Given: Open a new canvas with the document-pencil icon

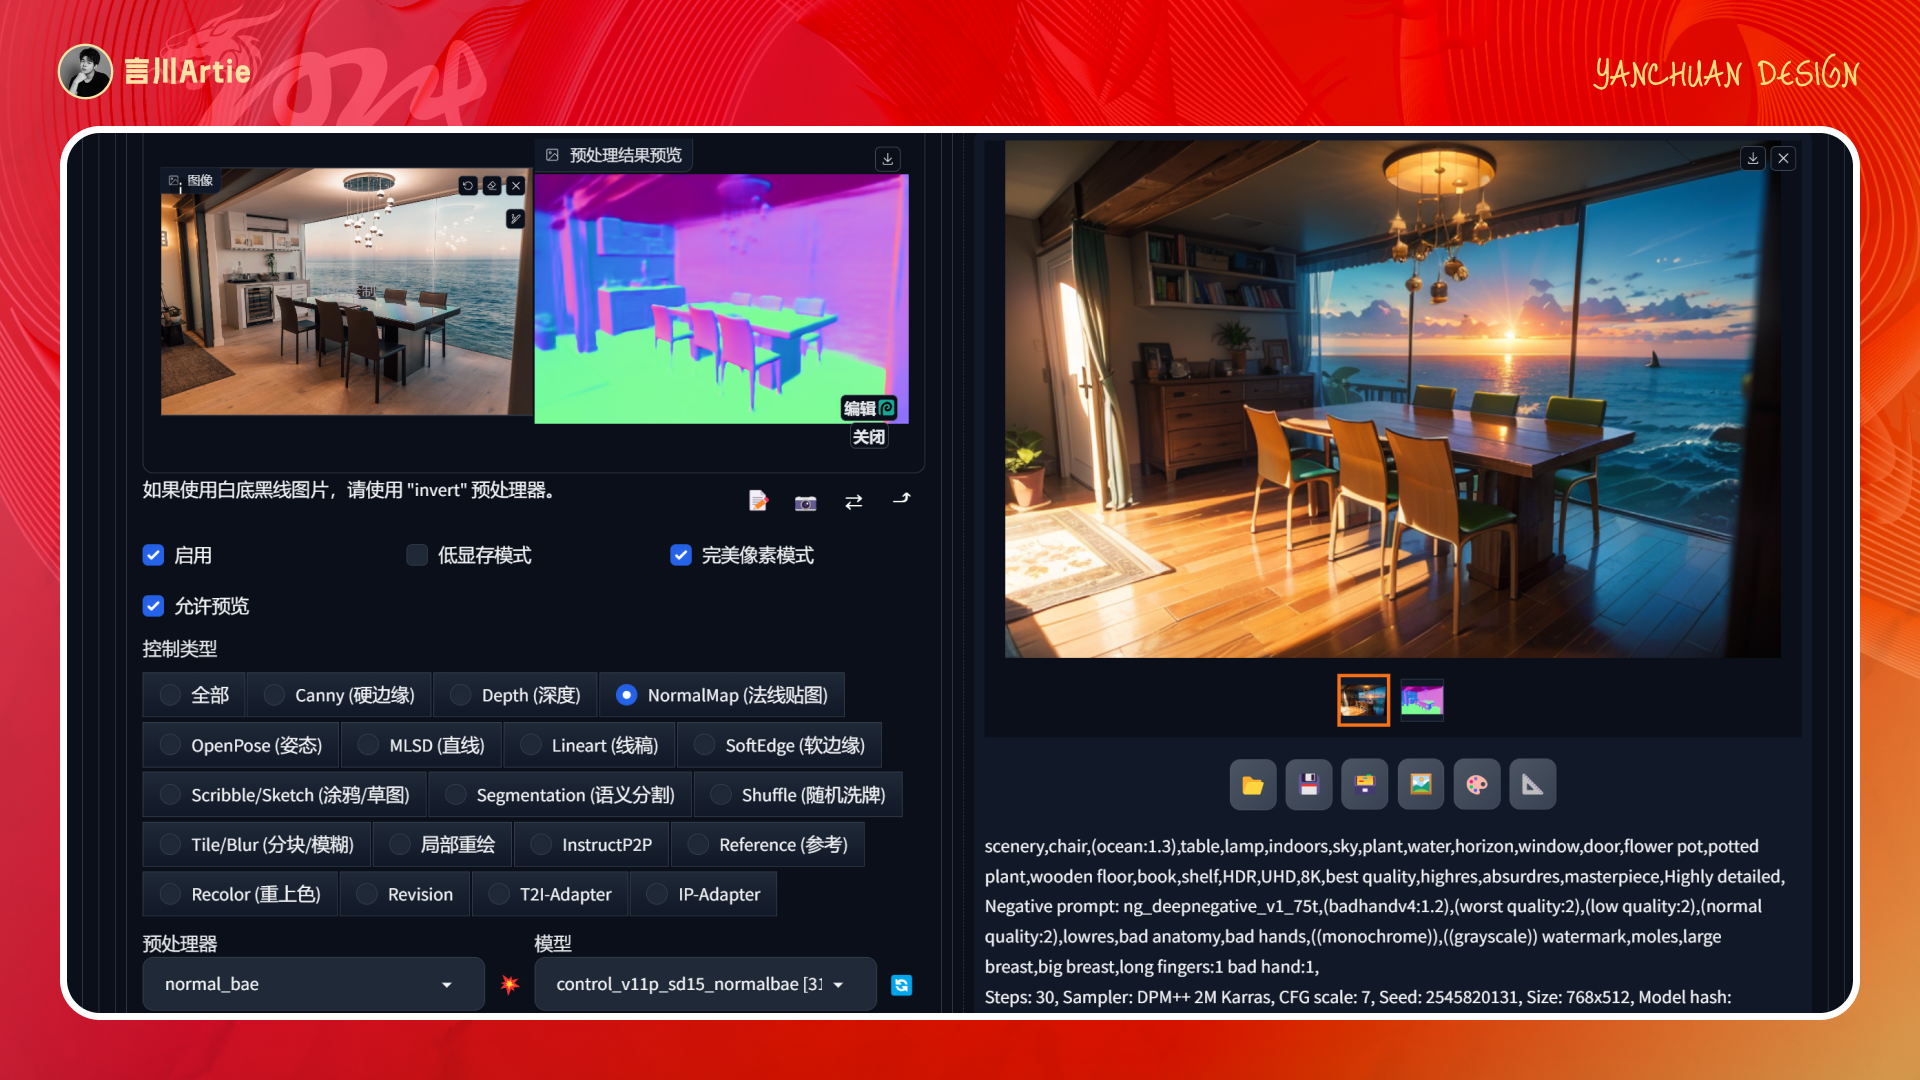Looking at the screenshot, I should pos(758,502).
